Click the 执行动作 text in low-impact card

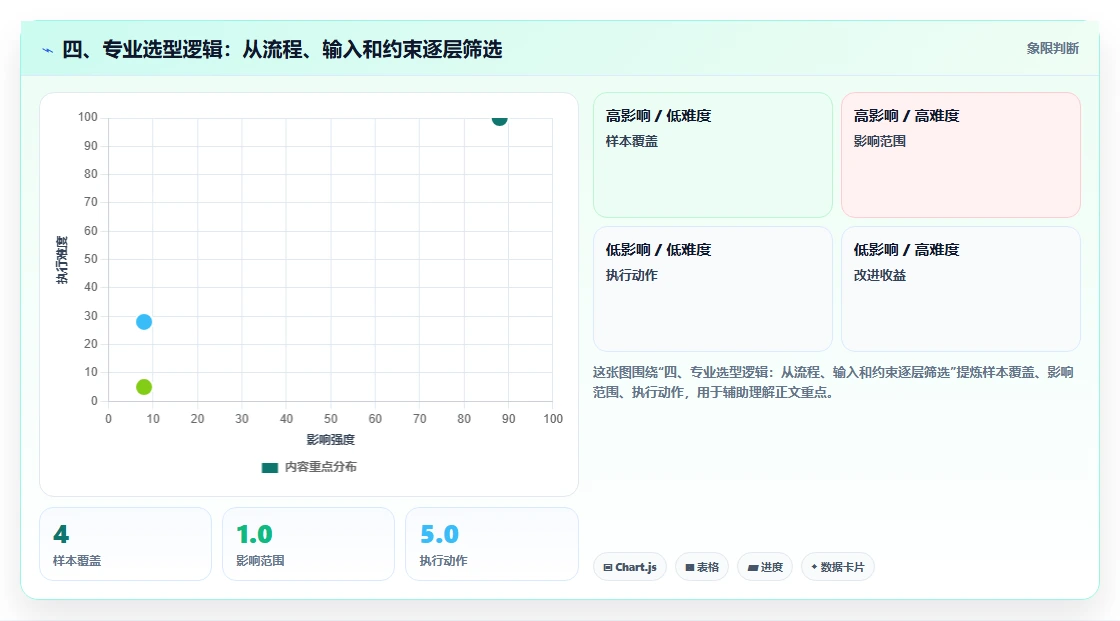(x=631, y=275)
